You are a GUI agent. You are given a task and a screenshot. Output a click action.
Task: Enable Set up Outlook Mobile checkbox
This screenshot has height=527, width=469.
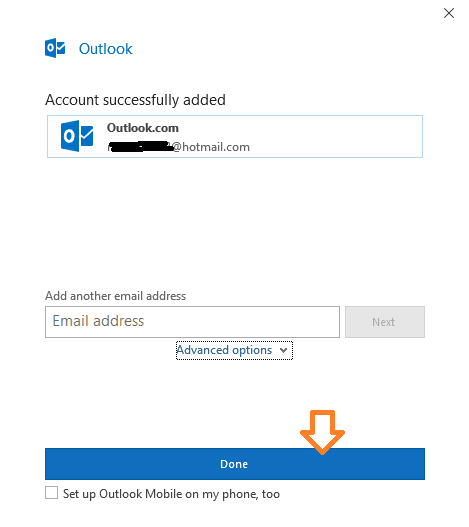51,493
